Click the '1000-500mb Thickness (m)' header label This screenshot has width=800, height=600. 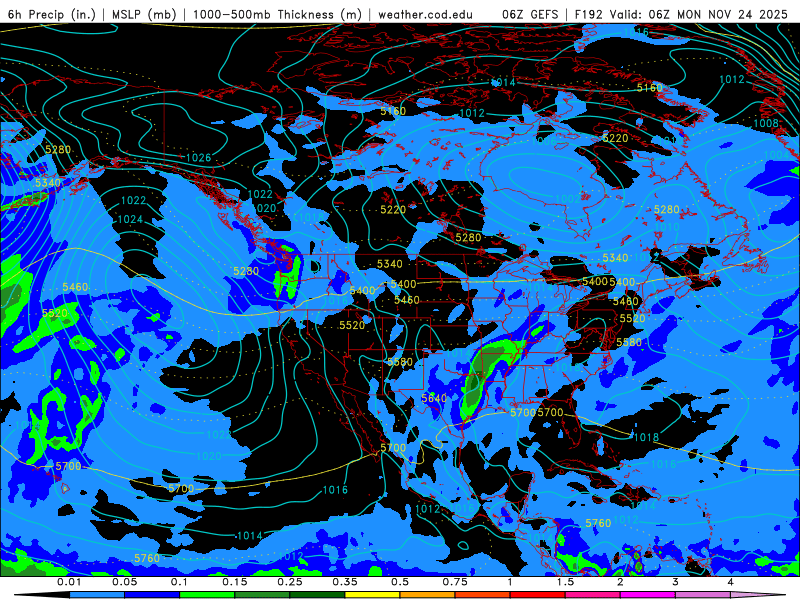[277, 14]
